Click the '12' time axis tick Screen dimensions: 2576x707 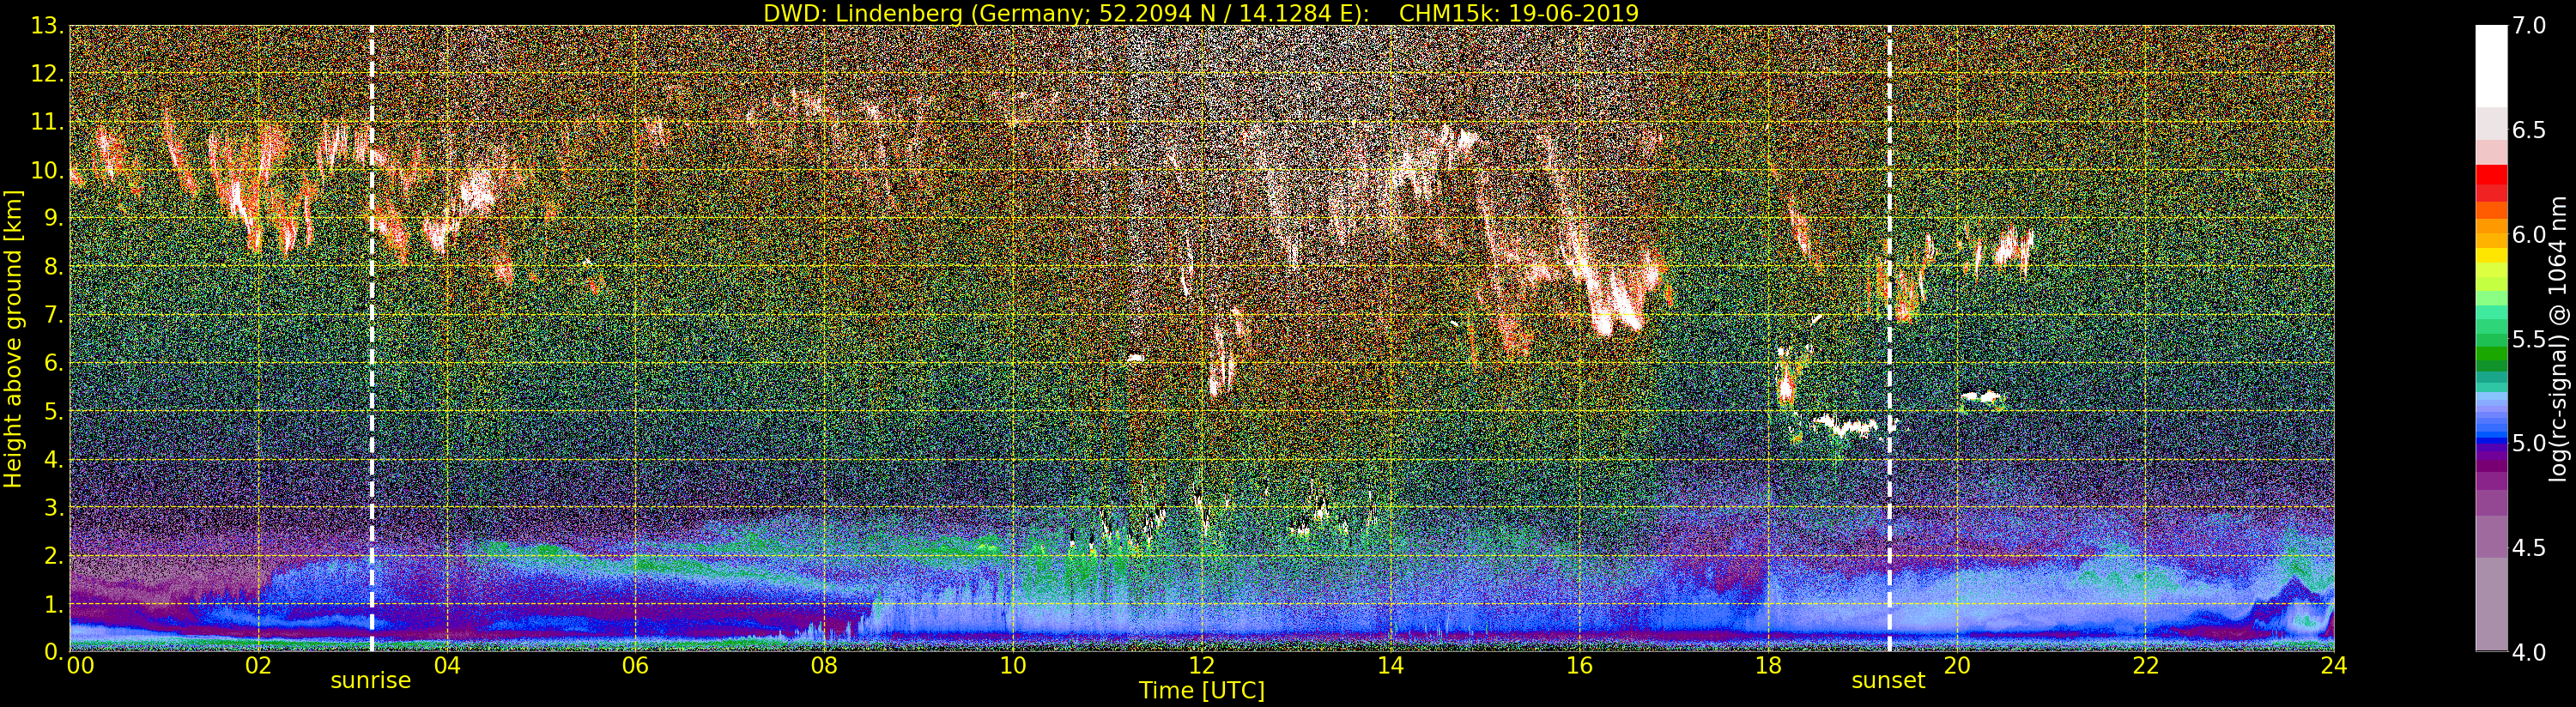pyautogui.click(x=1202, y=665)
